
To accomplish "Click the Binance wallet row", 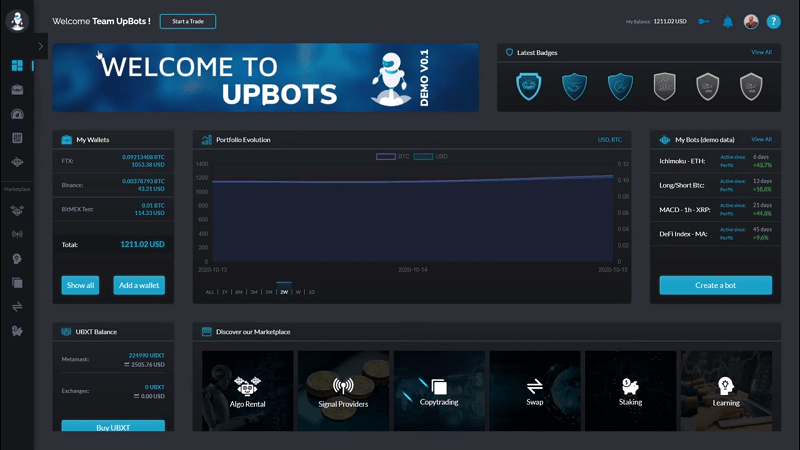I will coord(113,185).
